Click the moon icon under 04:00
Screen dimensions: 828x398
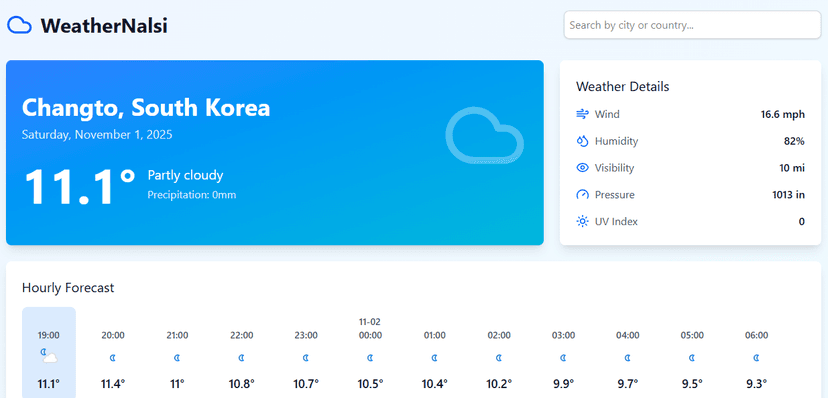point(628,358)
